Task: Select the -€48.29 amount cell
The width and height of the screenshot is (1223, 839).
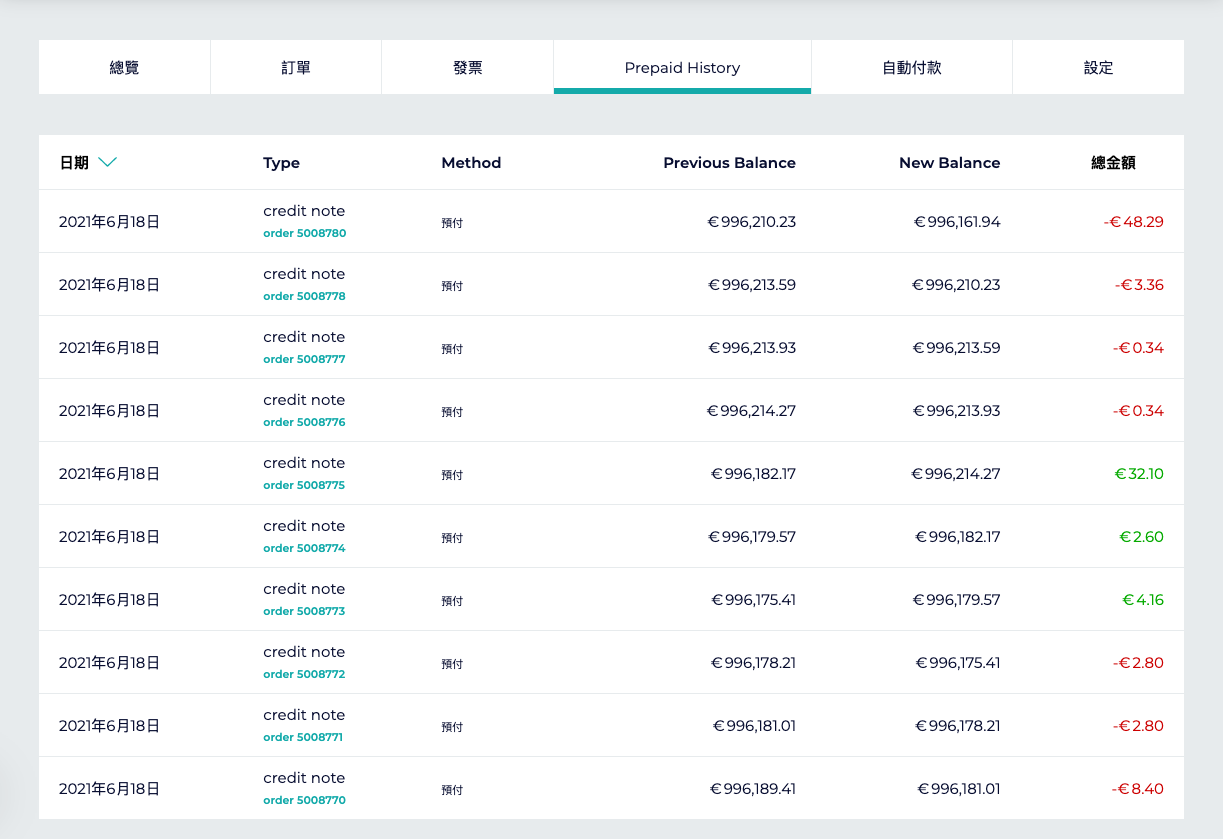Action: tap(1133, 222)
